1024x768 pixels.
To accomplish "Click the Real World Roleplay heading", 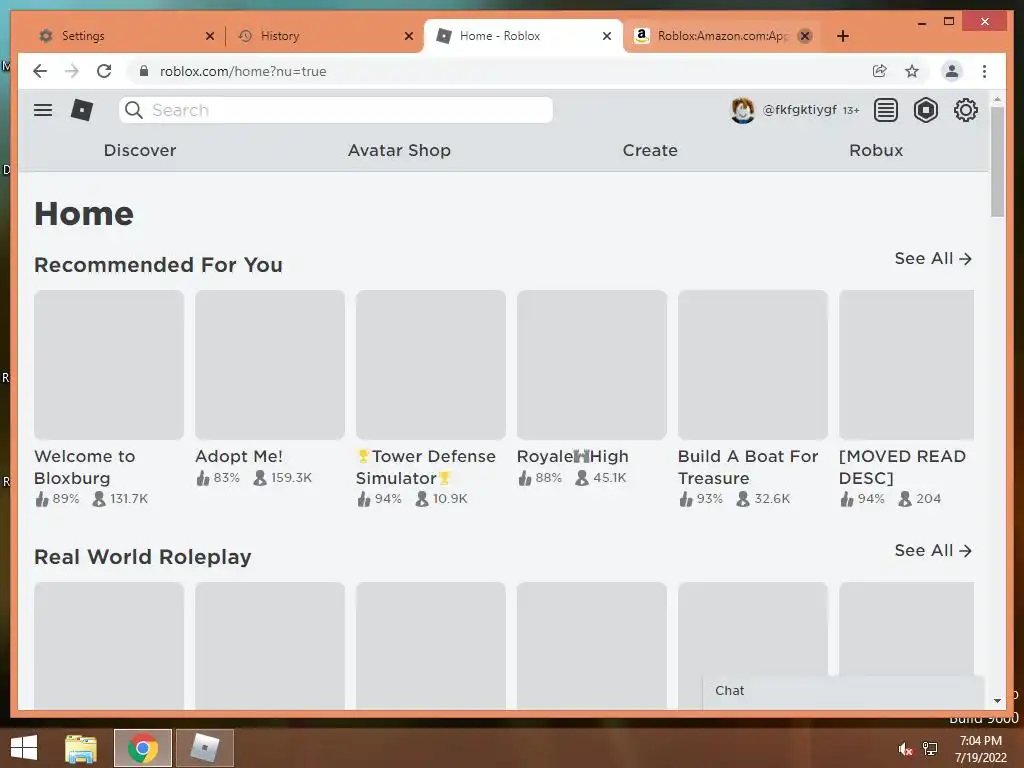I will 142,556.
